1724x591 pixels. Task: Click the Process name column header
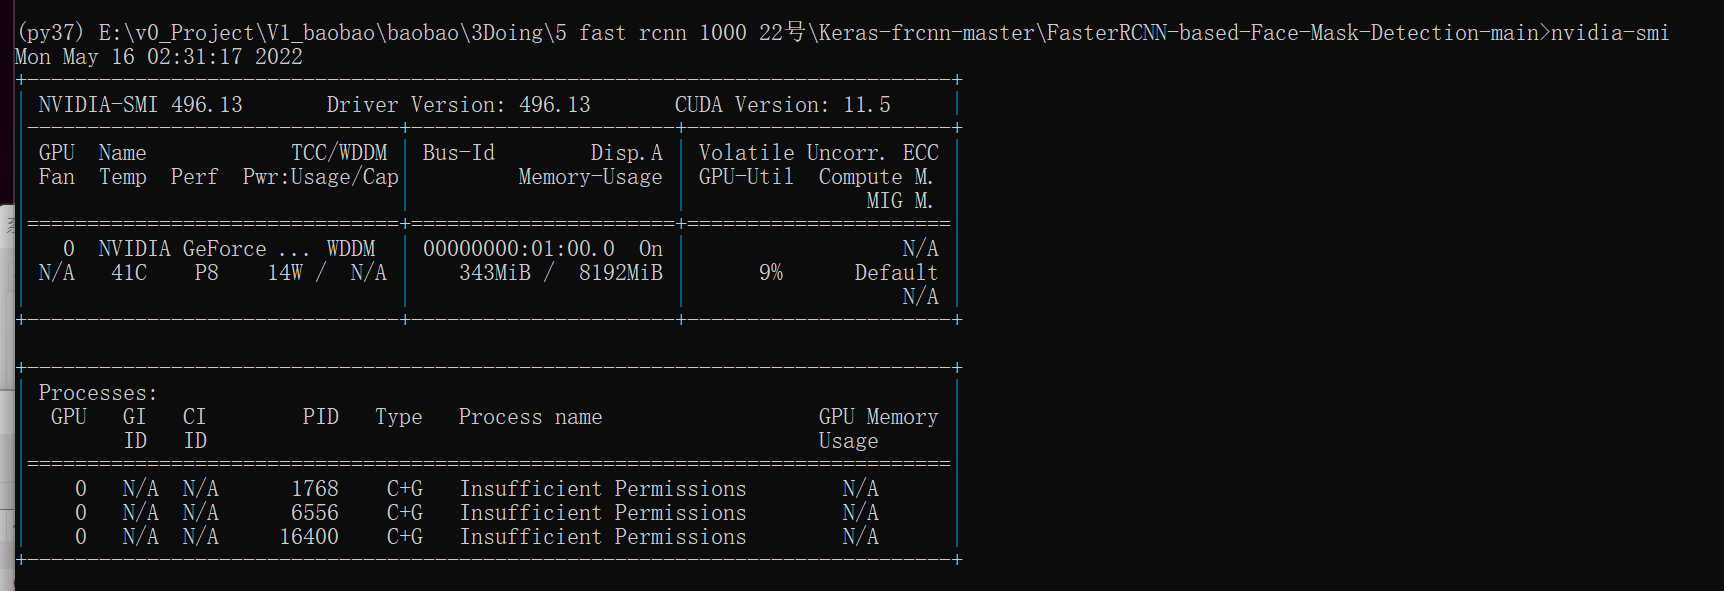click(530, 417)
